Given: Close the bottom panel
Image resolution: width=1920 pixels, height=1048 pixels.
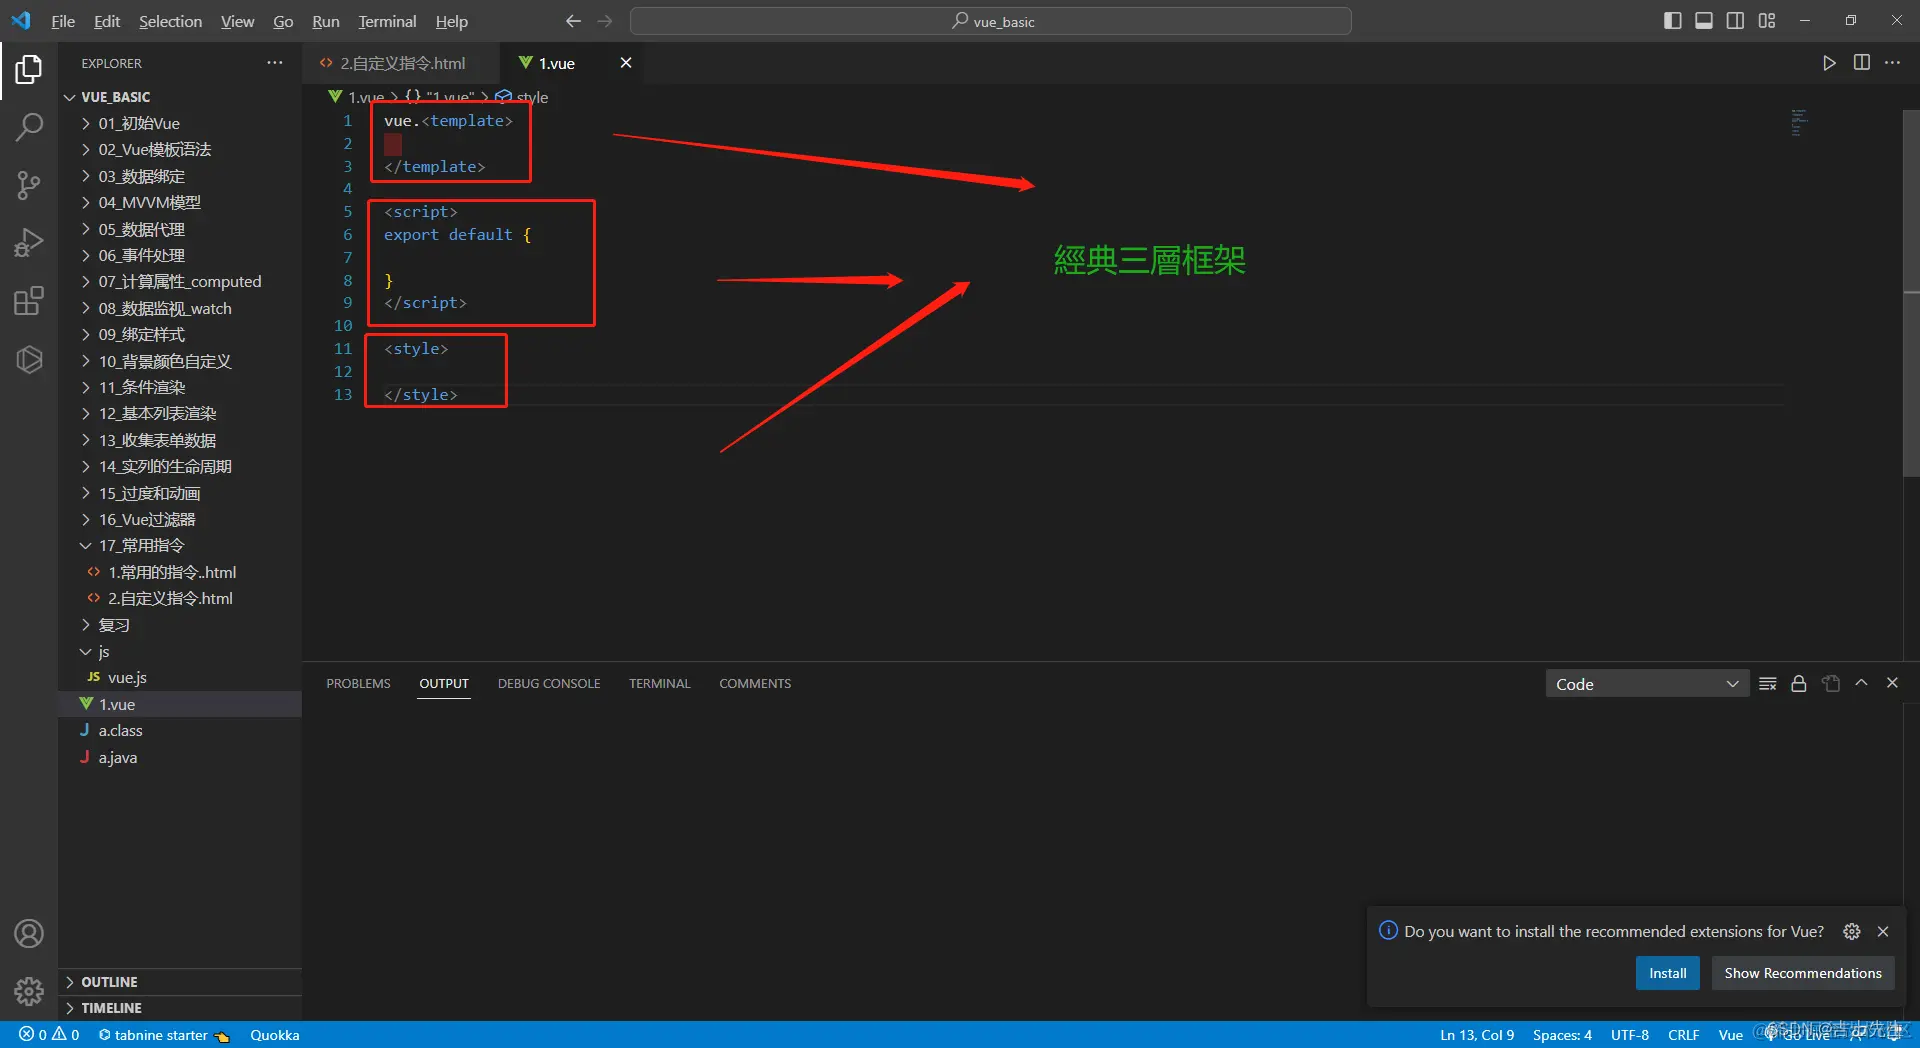Looking at the screenshot, I should [x=1892, y=683].
